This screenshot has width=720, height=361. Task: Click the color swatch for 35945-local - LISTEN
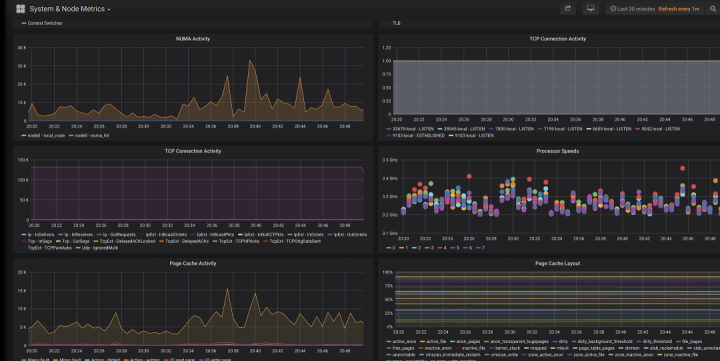click(x=441, y=129)
